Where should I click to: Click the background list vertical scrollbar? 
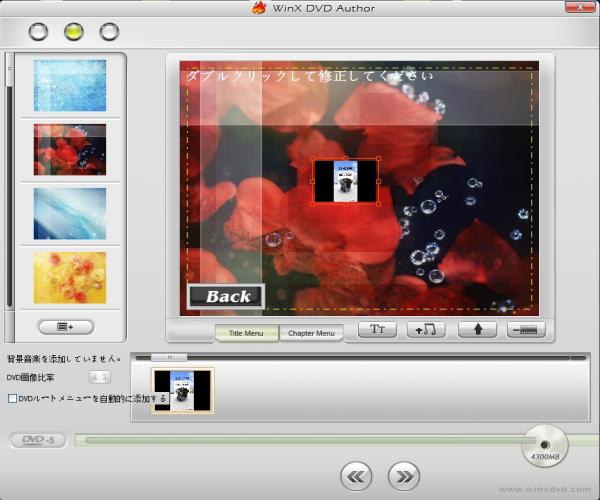tap(10, 197)
